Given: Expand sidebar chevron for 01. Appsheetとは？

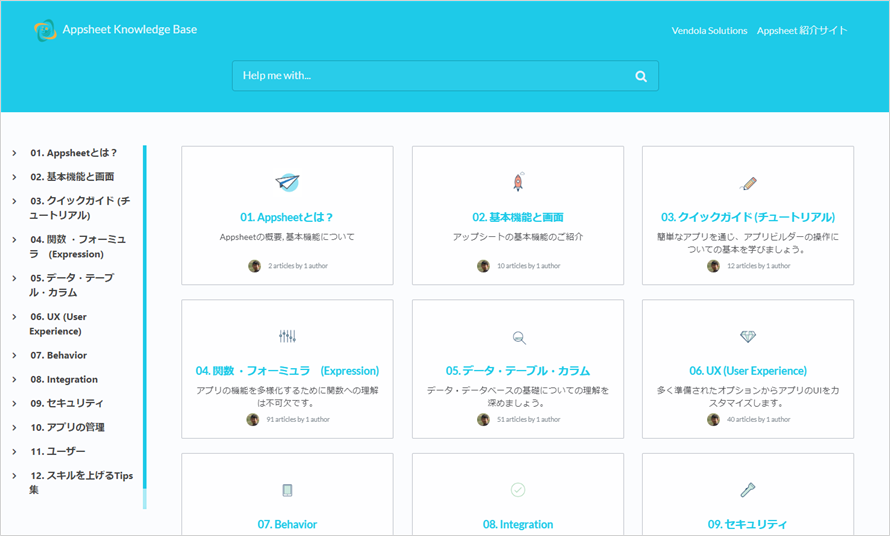Looking at the screenshot, I should [14, 153].
